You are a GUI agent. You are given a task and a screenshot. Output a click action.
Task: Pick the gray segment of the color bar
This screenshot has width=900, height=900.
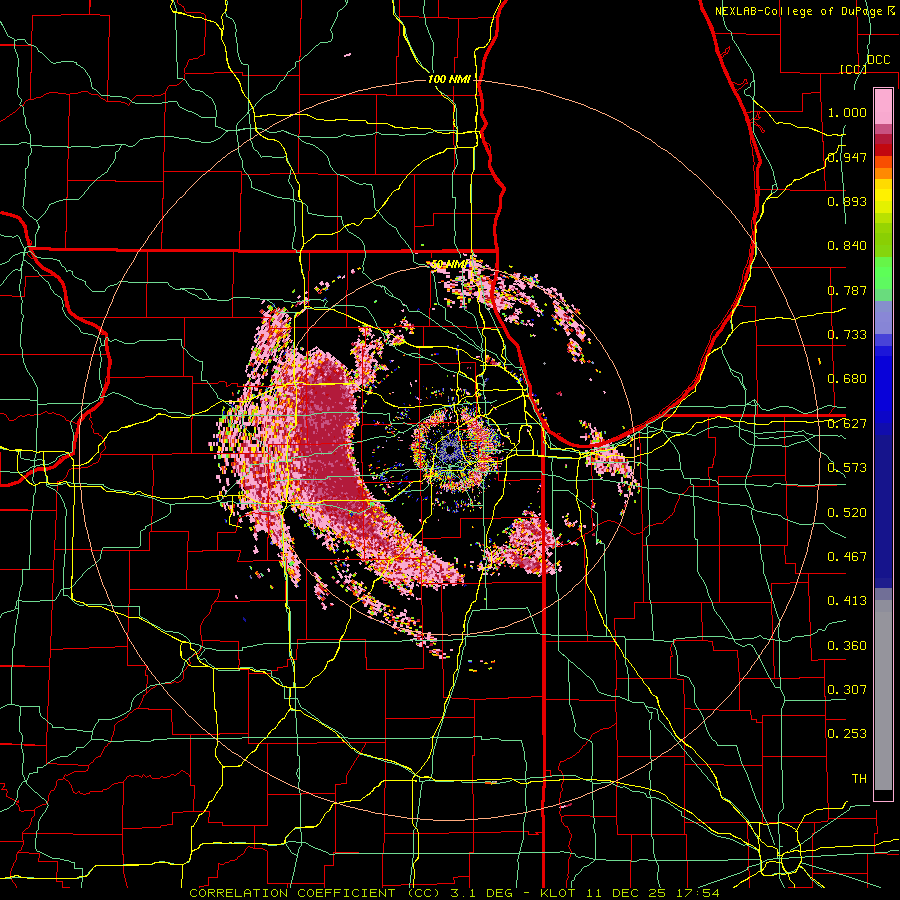(883, 695)
